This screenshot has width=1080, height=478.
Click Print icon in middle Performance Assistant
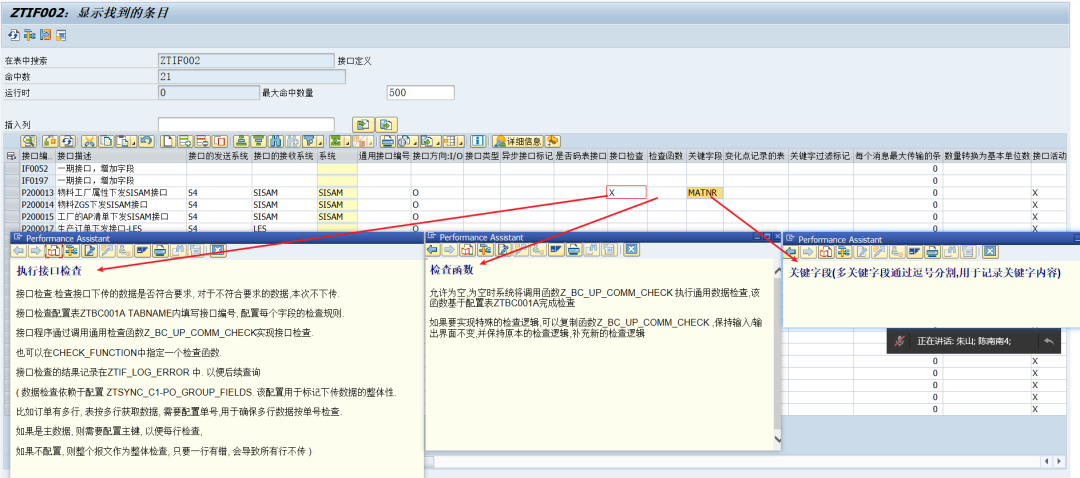tap(573, 249)
